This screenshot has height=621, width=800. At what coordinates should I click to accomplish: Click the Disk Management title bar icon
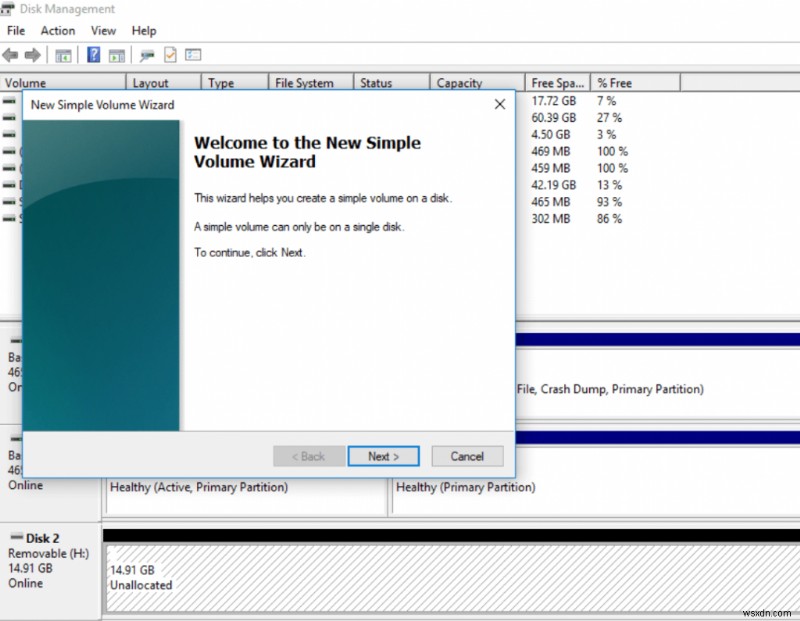pos(7,9)
